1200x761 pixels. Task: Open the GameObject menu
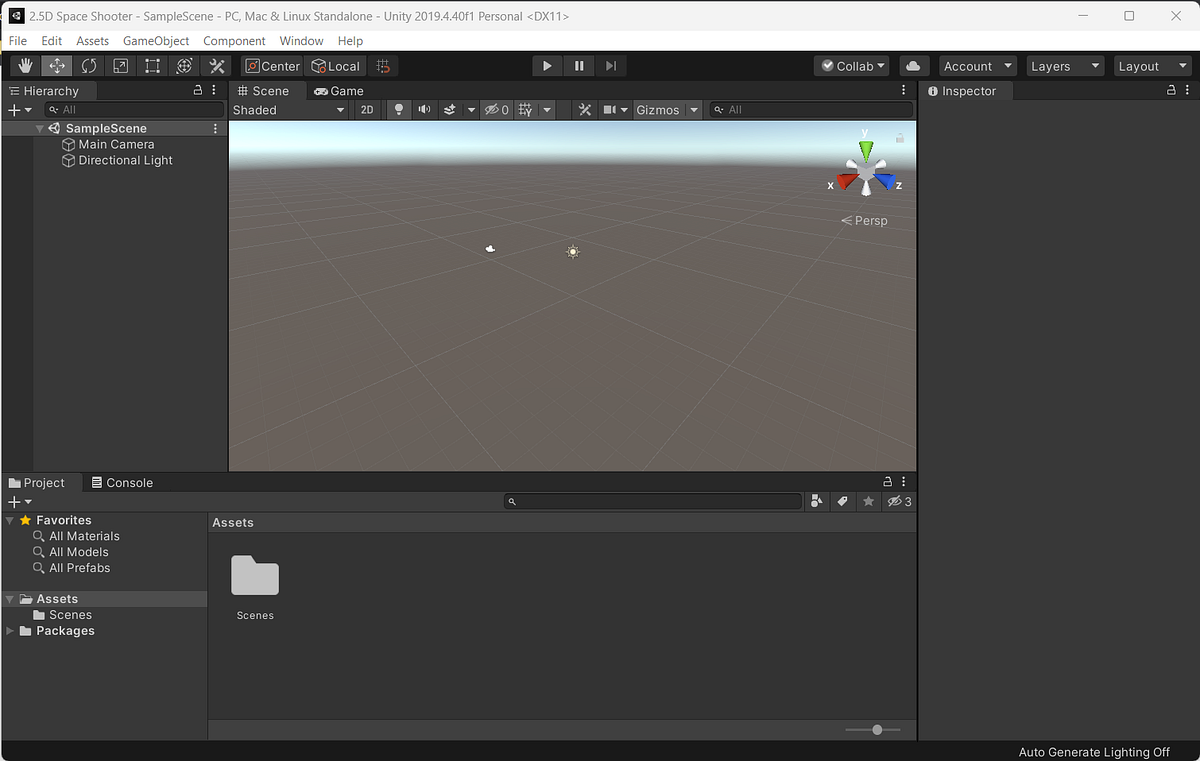(x=155, y=41)
